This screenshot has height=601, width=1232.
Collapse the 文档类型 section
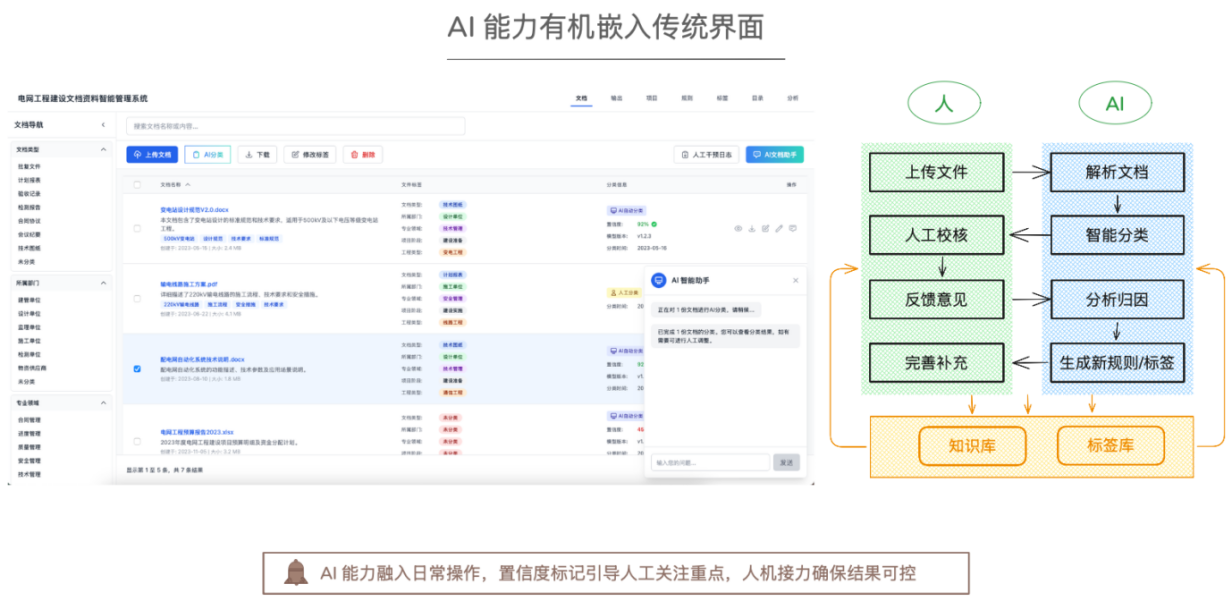104,149
